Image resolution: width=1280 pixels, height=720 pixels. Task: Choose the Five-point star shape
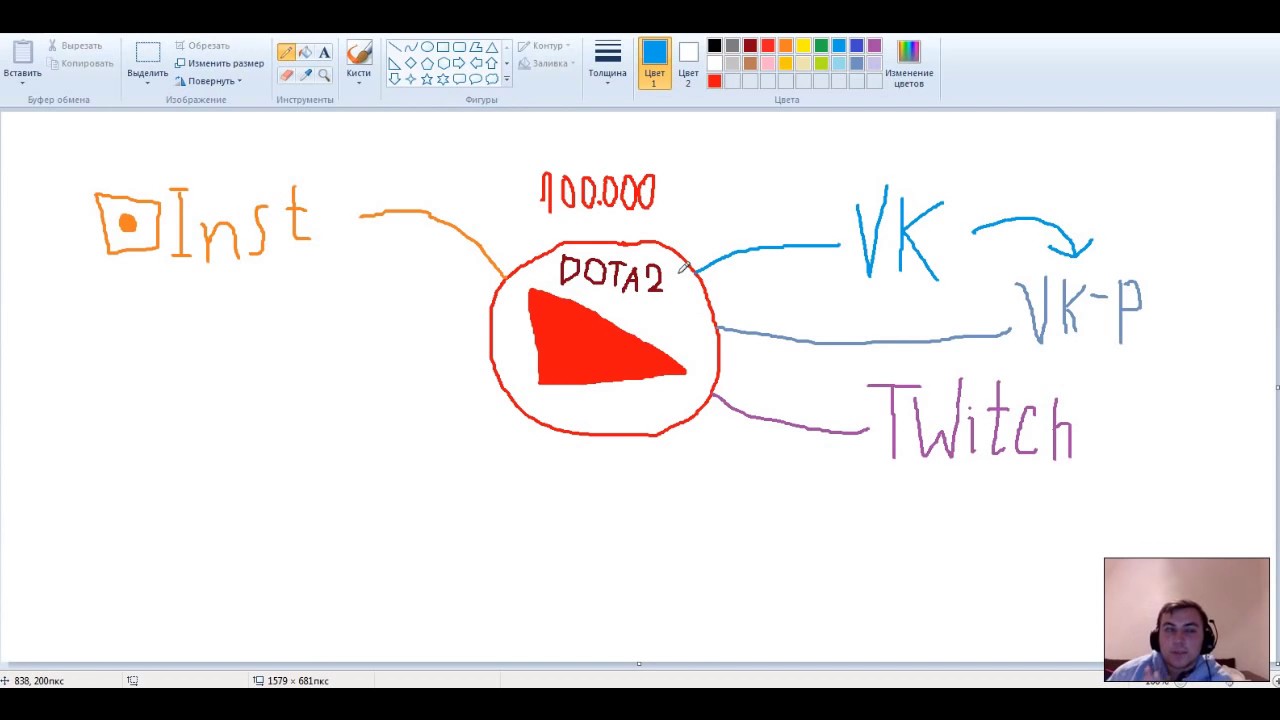tap(427, 79)
